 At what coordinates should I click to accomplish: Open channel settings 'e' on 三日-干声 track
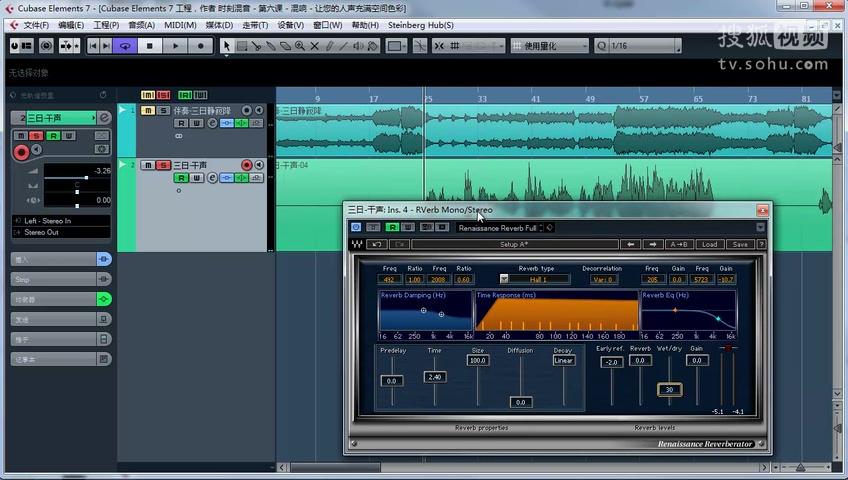(213, 178)
